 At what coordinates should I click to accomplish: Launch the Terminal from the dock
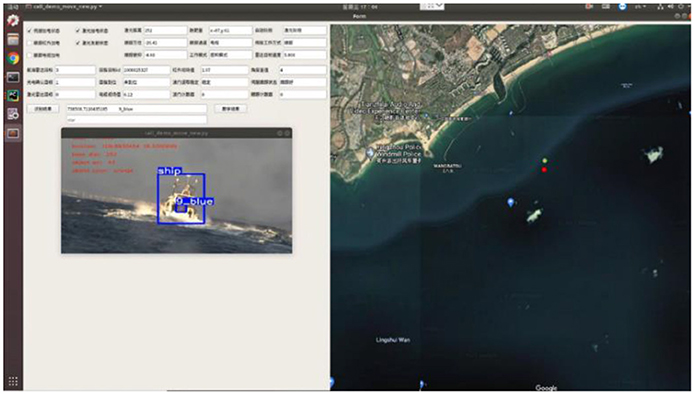[13, 77]
